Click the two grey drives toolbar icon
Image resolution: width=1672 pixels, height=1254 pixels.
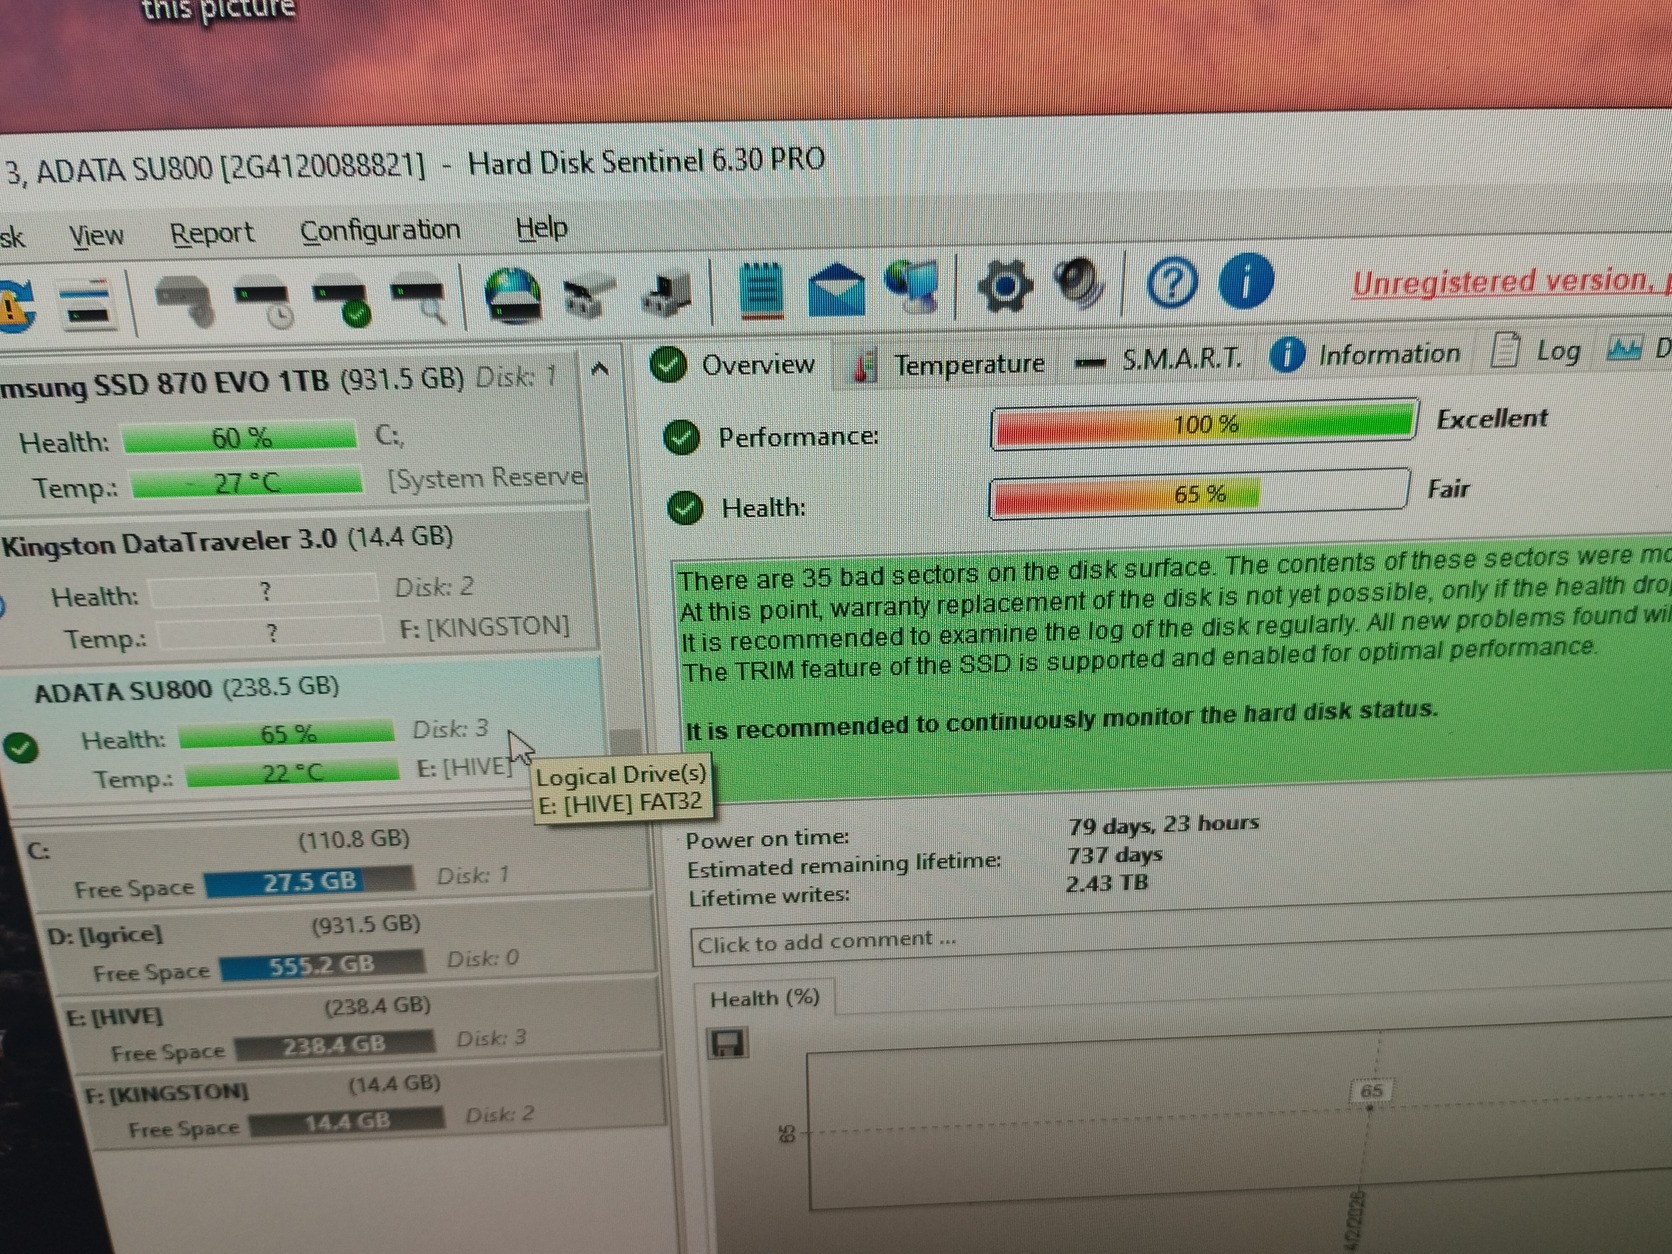tap(588, 296)
